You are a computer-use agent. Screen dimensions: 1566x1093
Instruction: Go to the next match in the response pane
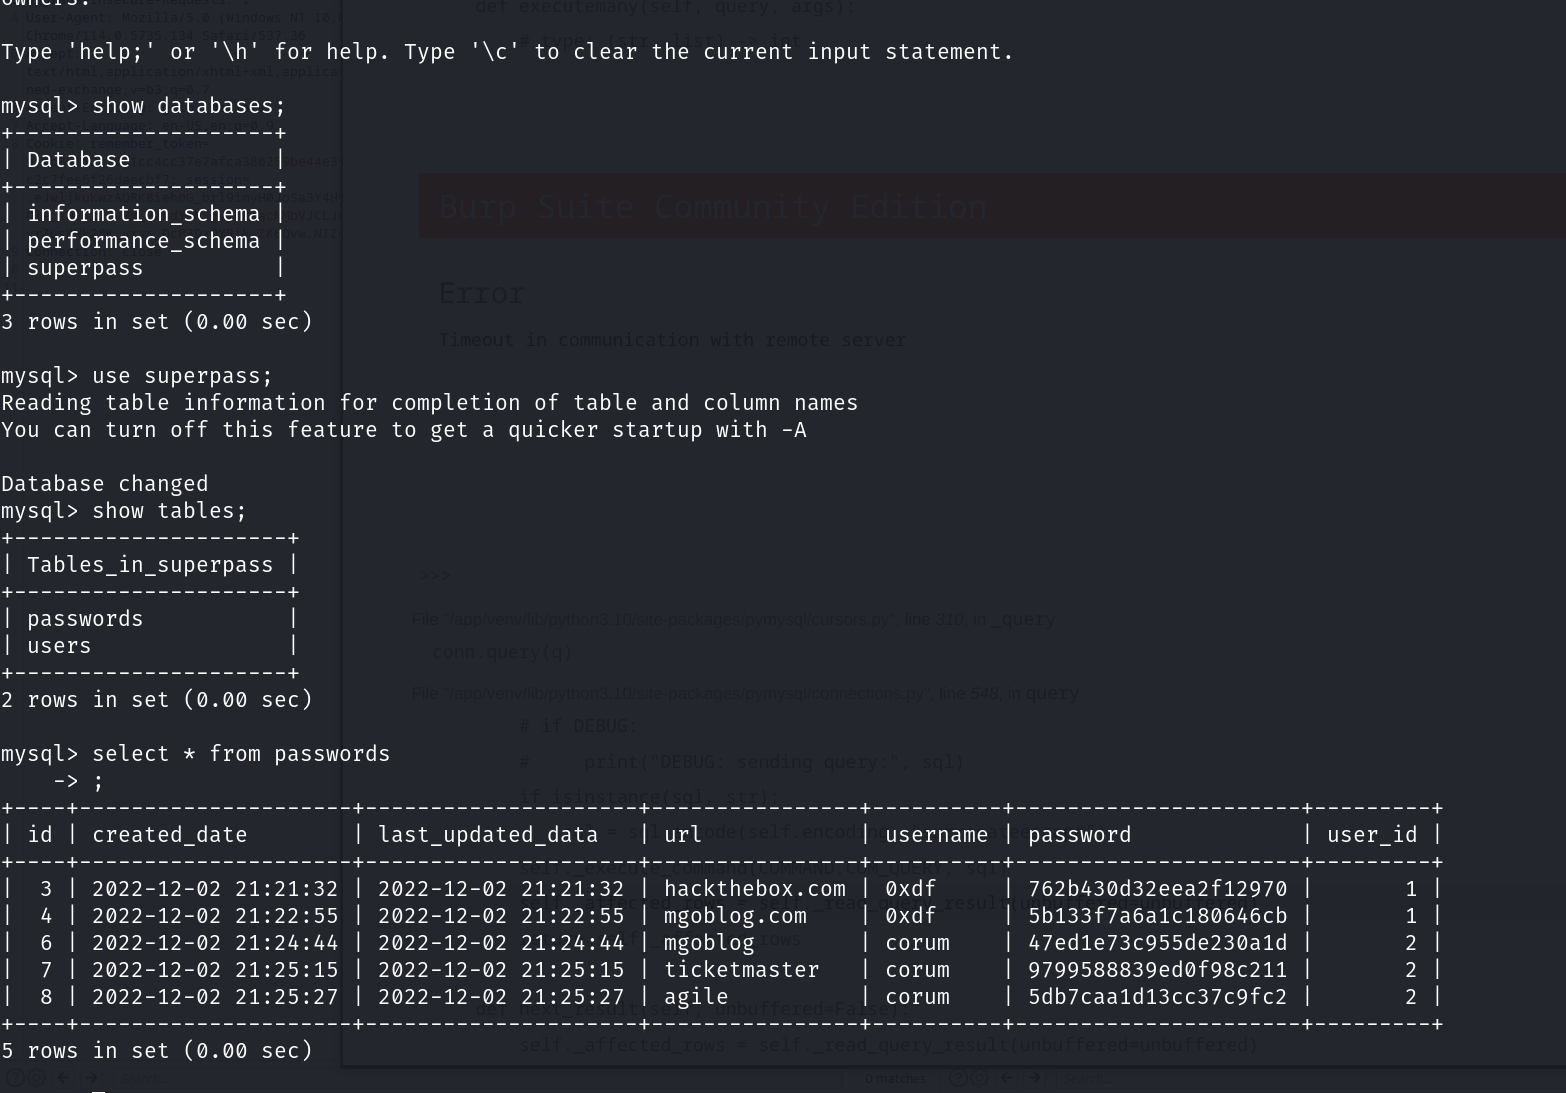pos(1034,1078)
